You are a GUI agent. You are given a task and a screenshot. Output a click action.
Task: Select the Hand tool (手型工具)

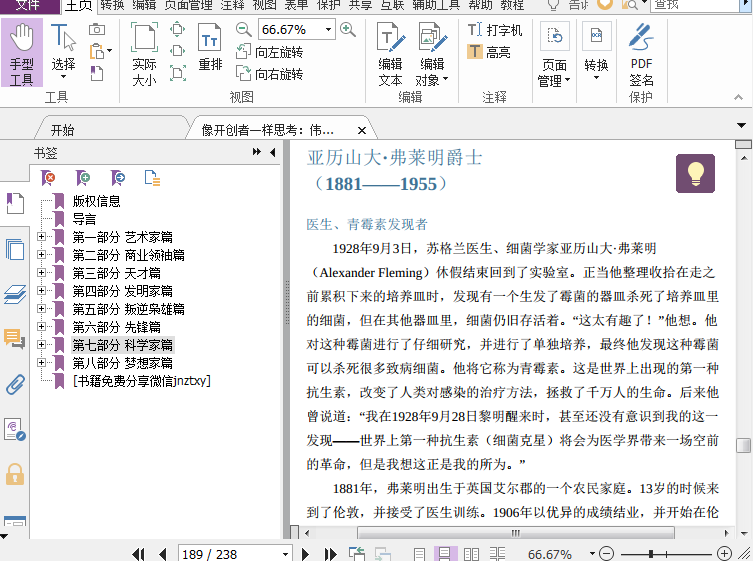22,53
